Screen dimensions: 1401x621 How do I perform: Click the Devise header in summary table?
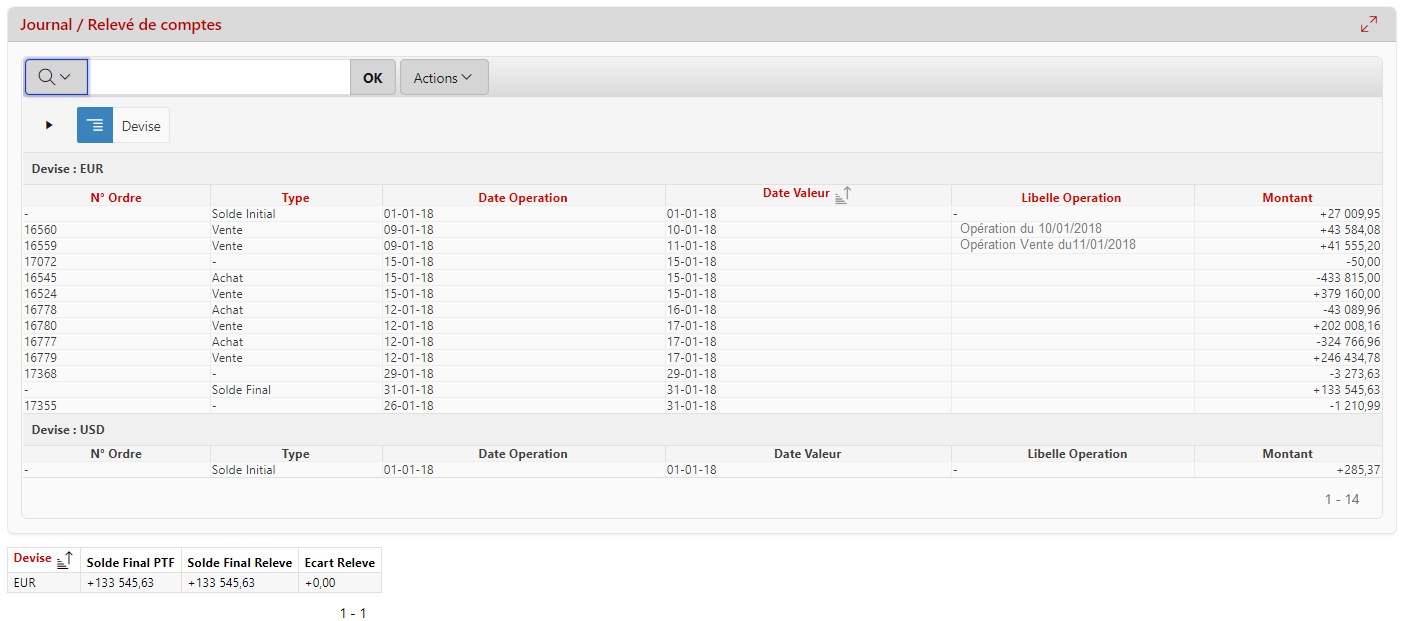[32, 559]
